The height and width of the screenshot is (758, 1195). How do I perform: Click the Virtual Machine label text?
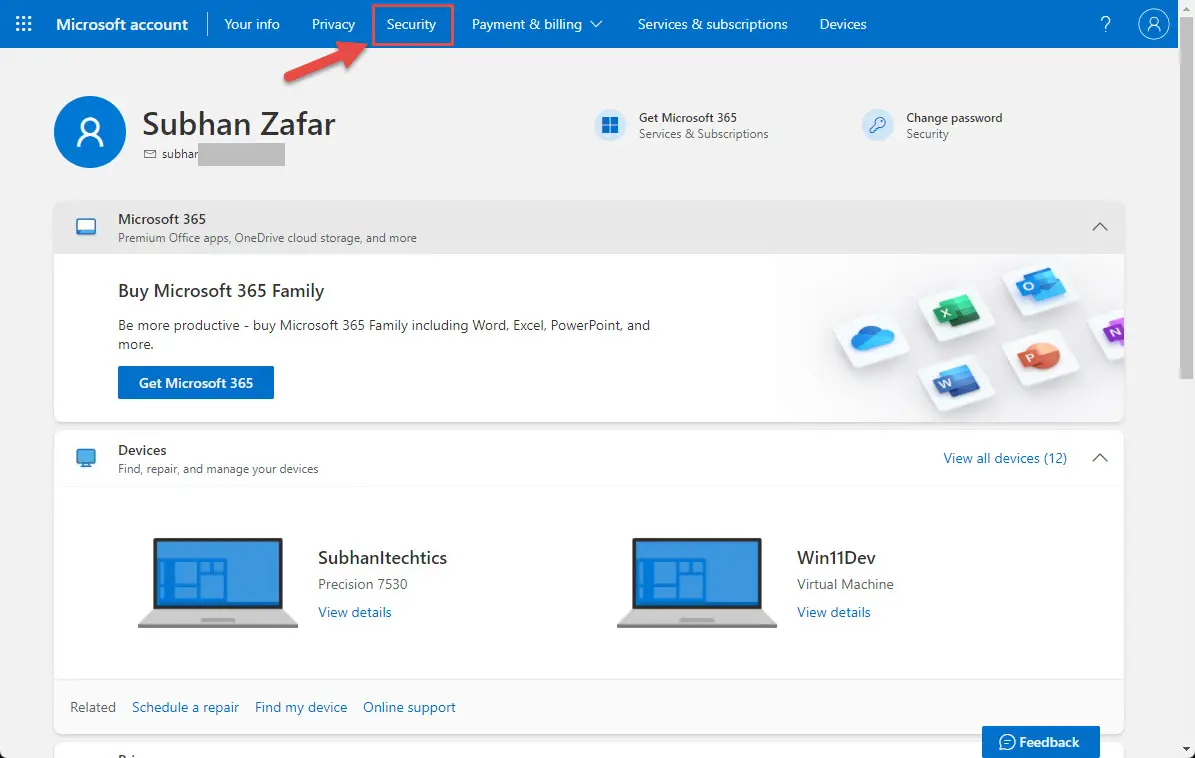click(x=845, y=584)
